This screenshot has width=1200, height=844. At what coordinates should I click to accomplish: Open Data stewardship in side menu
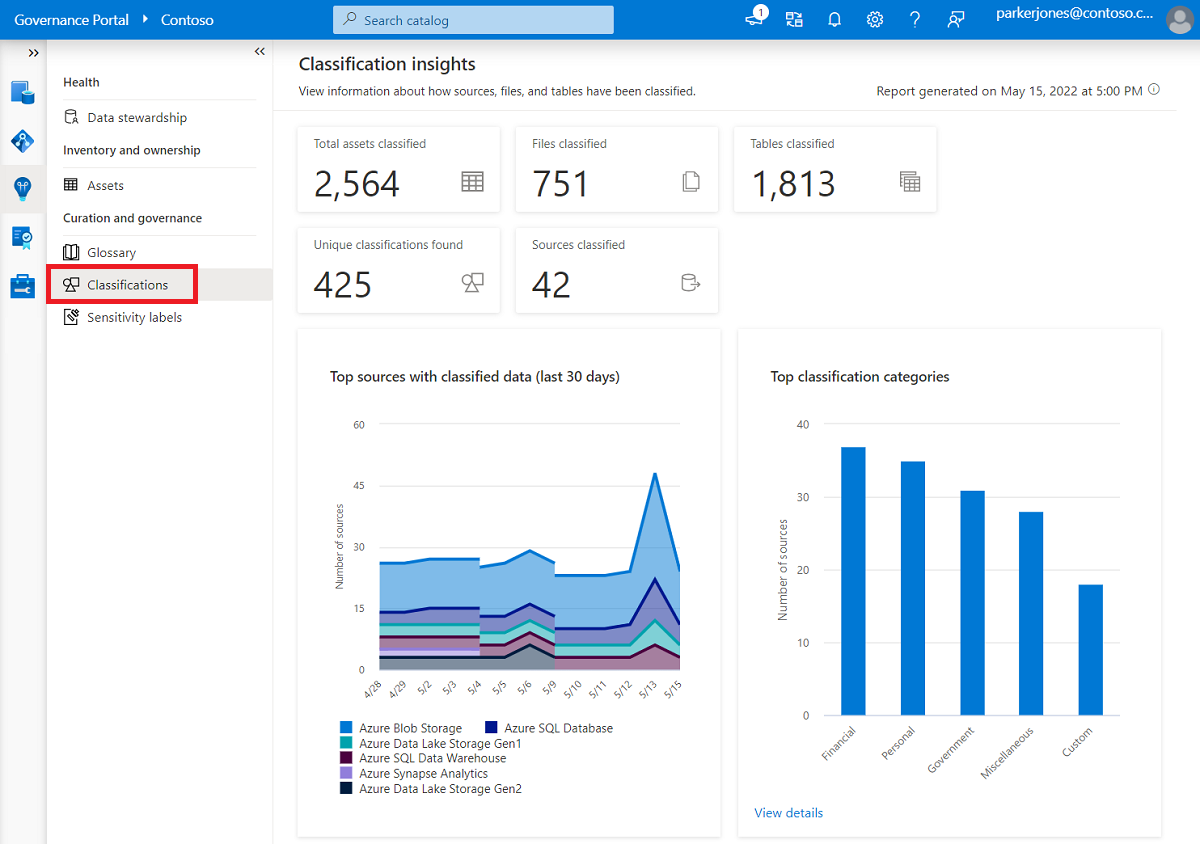point(136,118)
